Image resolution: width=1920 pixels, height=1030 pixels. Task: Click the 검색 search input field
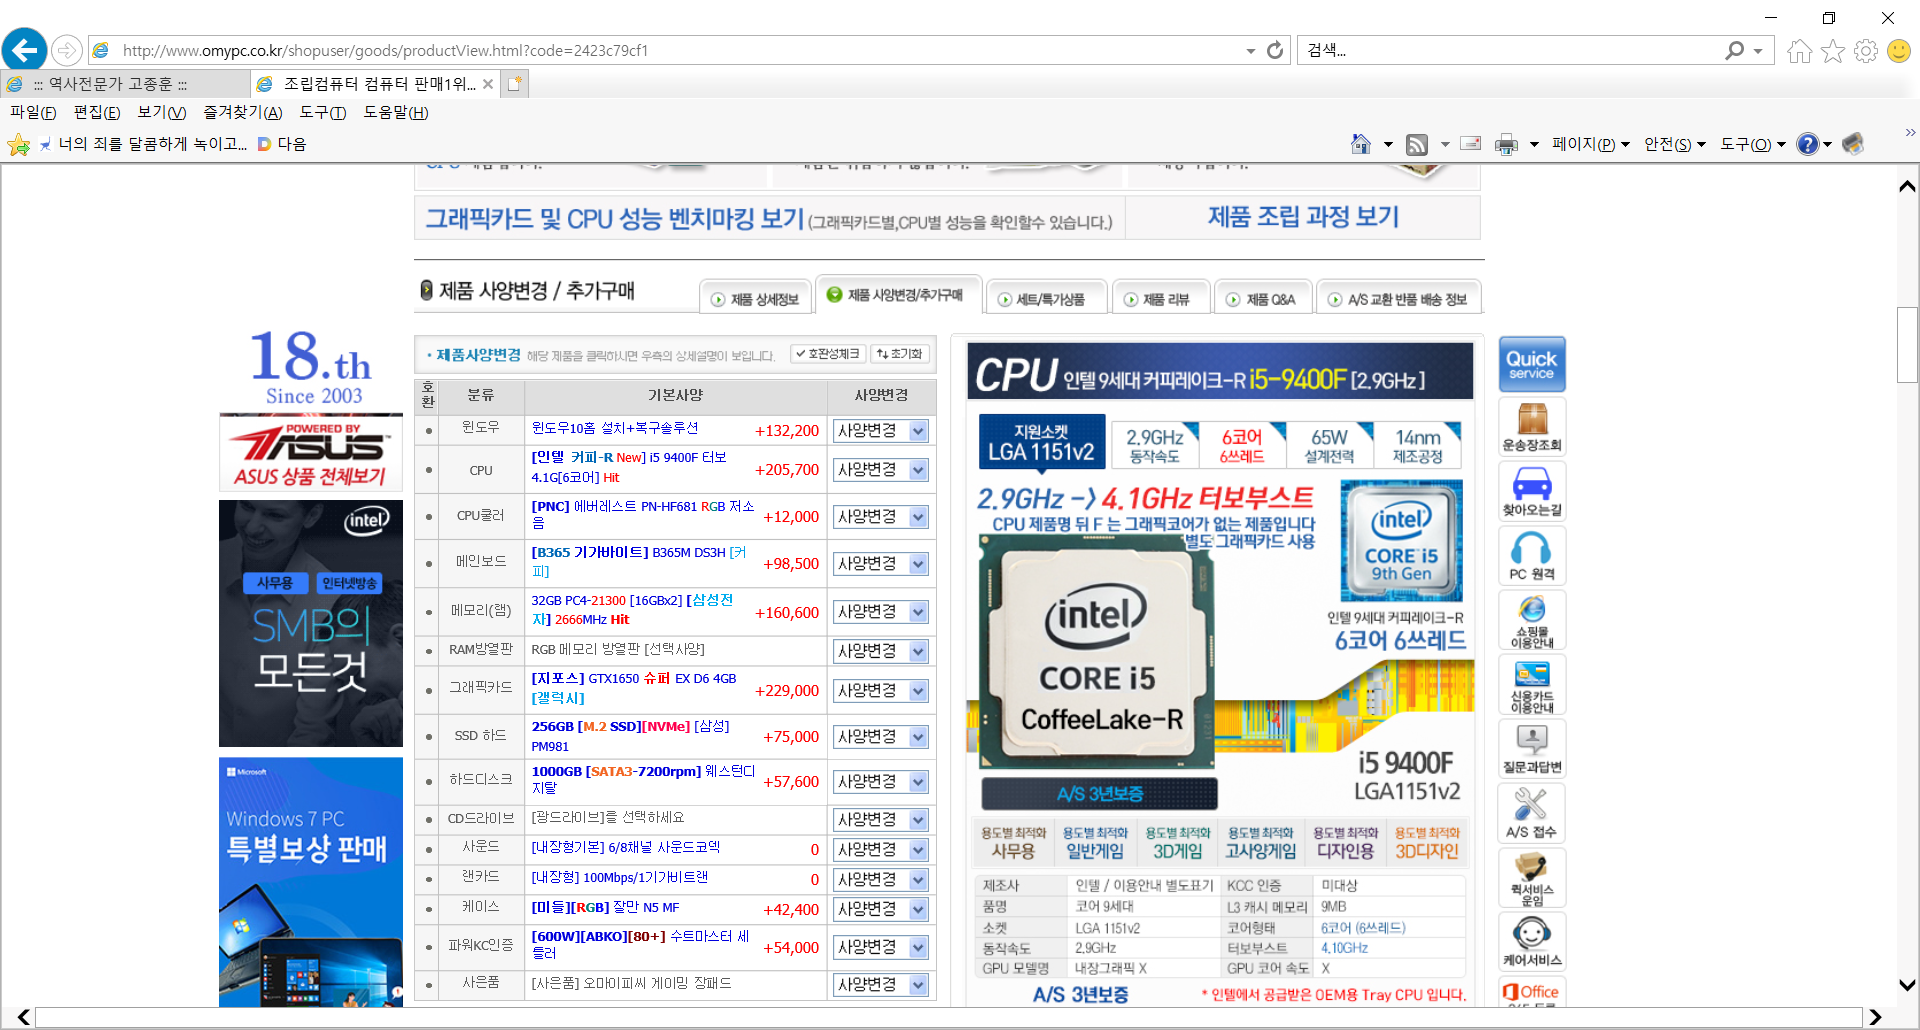click(x=1510, y=50)
